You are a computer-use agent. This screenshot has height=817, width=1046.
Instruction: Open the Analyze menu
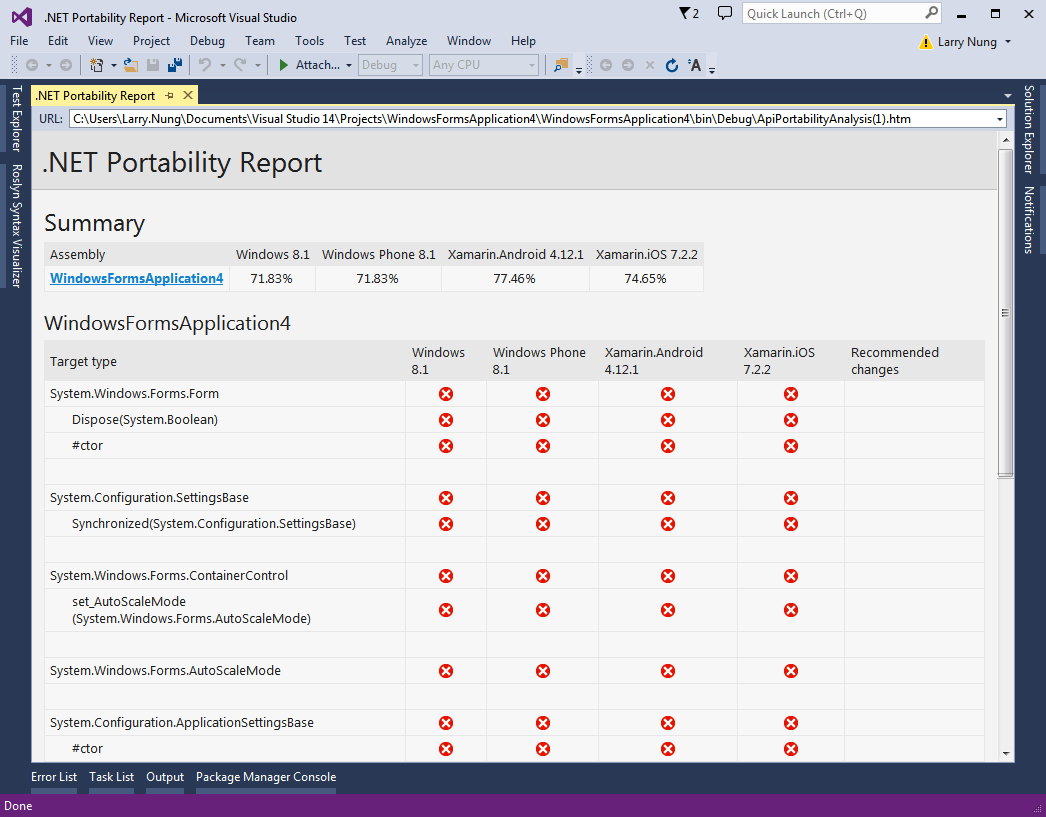(x=406, y=41)
